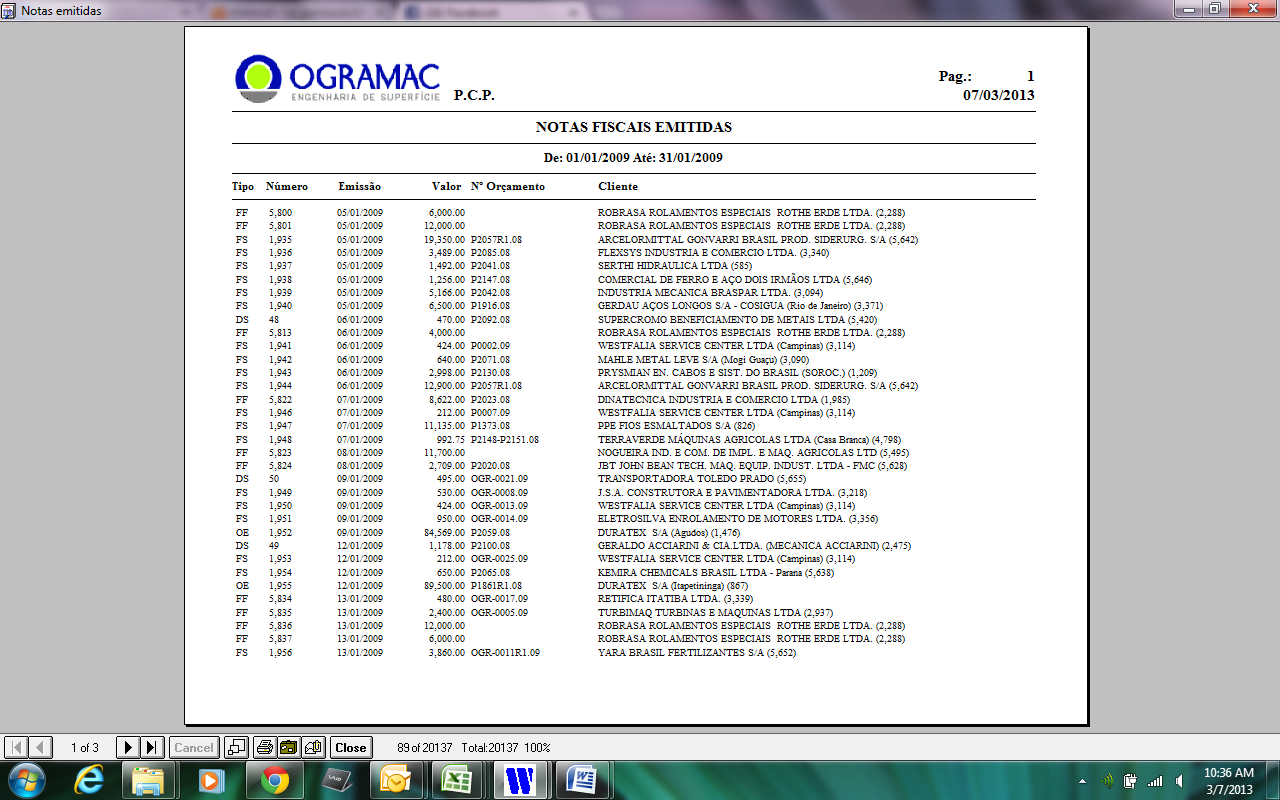Click the '100%' zoom status text
Viewport: 1280px width, 800px height.
pos(537,748)
